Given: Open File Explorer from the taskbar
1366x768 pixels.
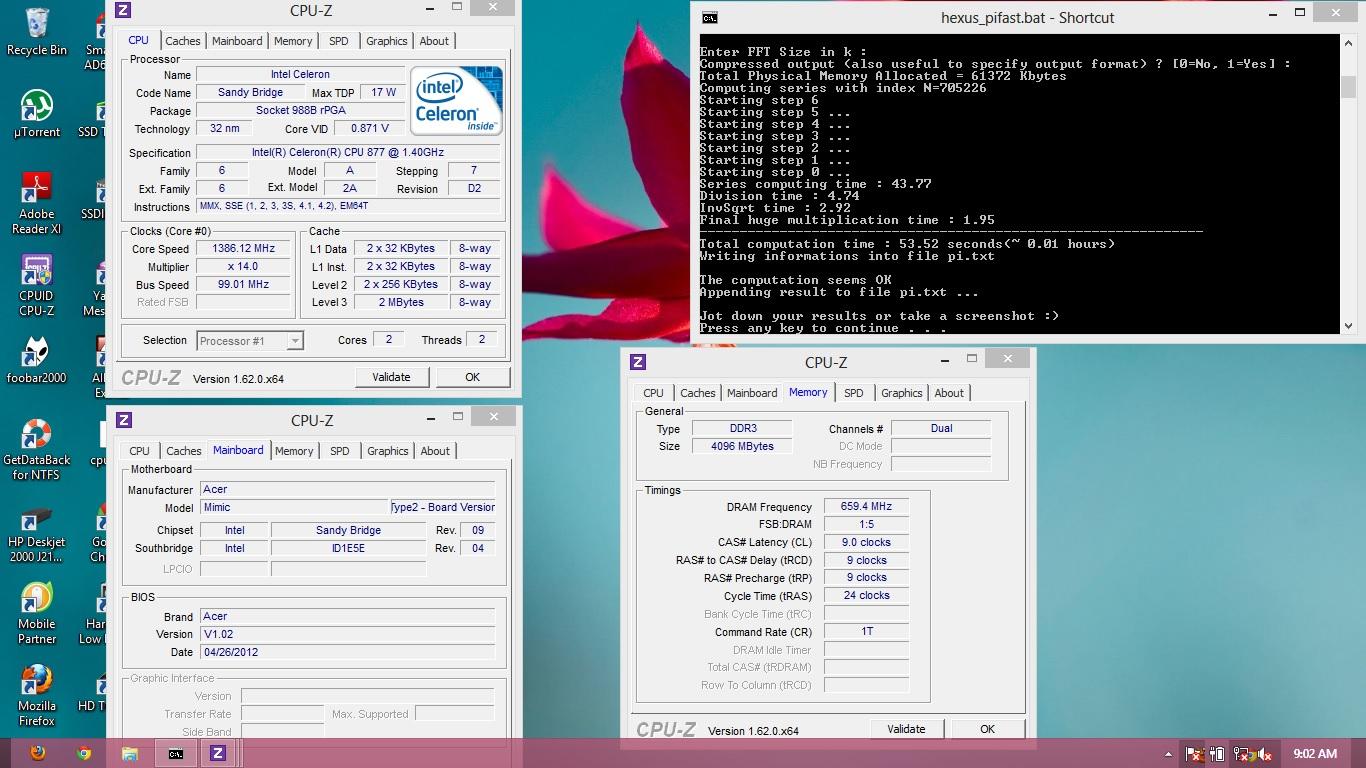Looking at the screenshot, I should coord(130,754).
